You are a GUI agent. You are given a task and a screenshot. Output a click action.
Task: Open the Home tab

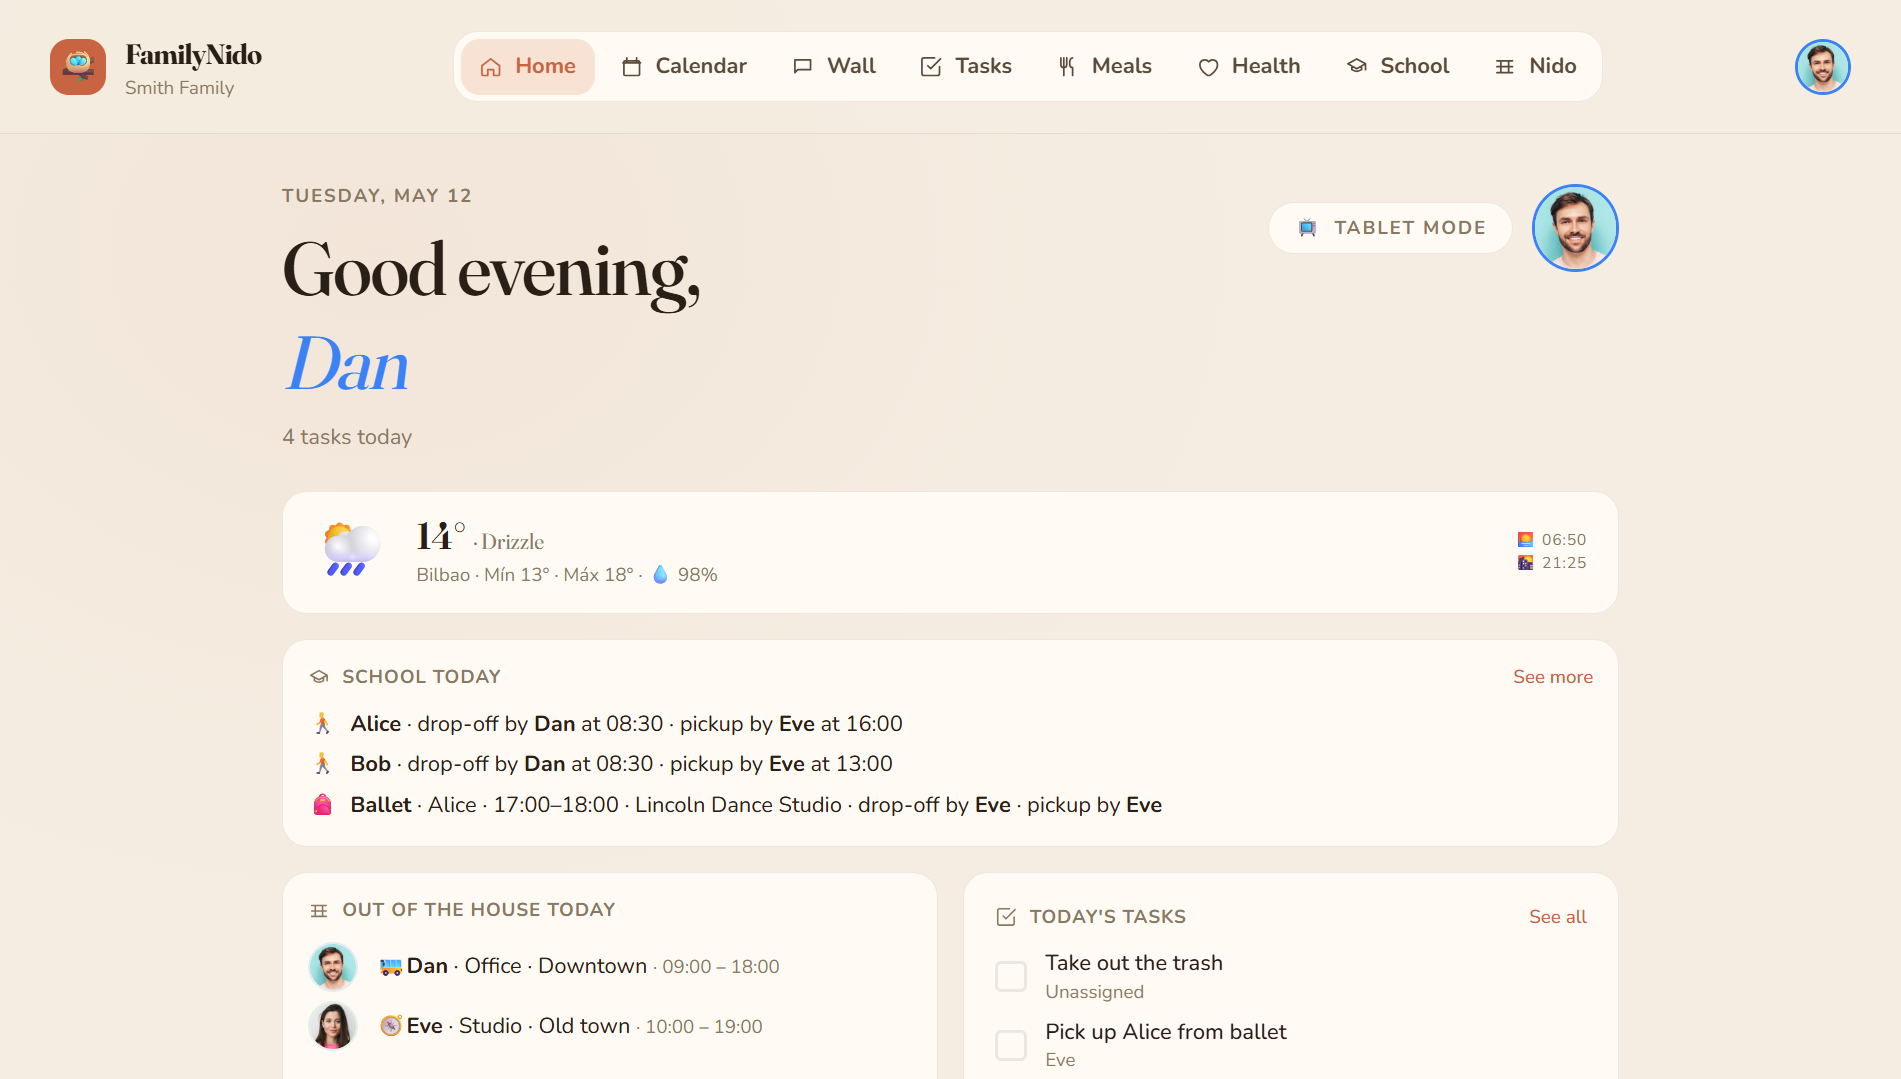click(x=527, y=67)
